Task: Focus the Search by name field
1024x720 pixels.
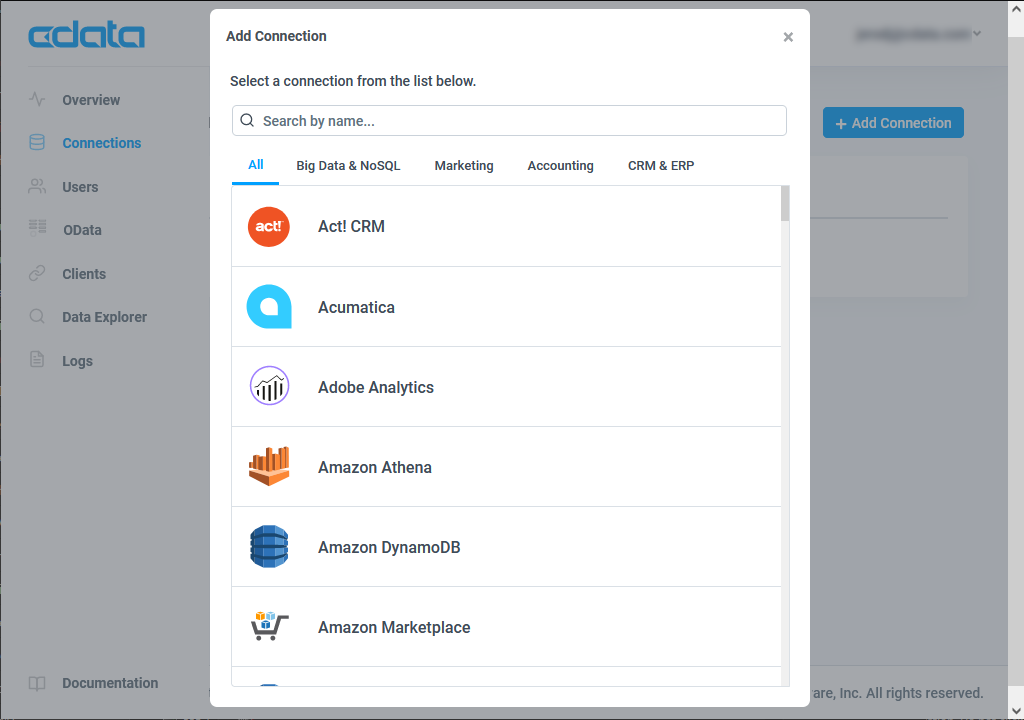Action: point(509,121)
